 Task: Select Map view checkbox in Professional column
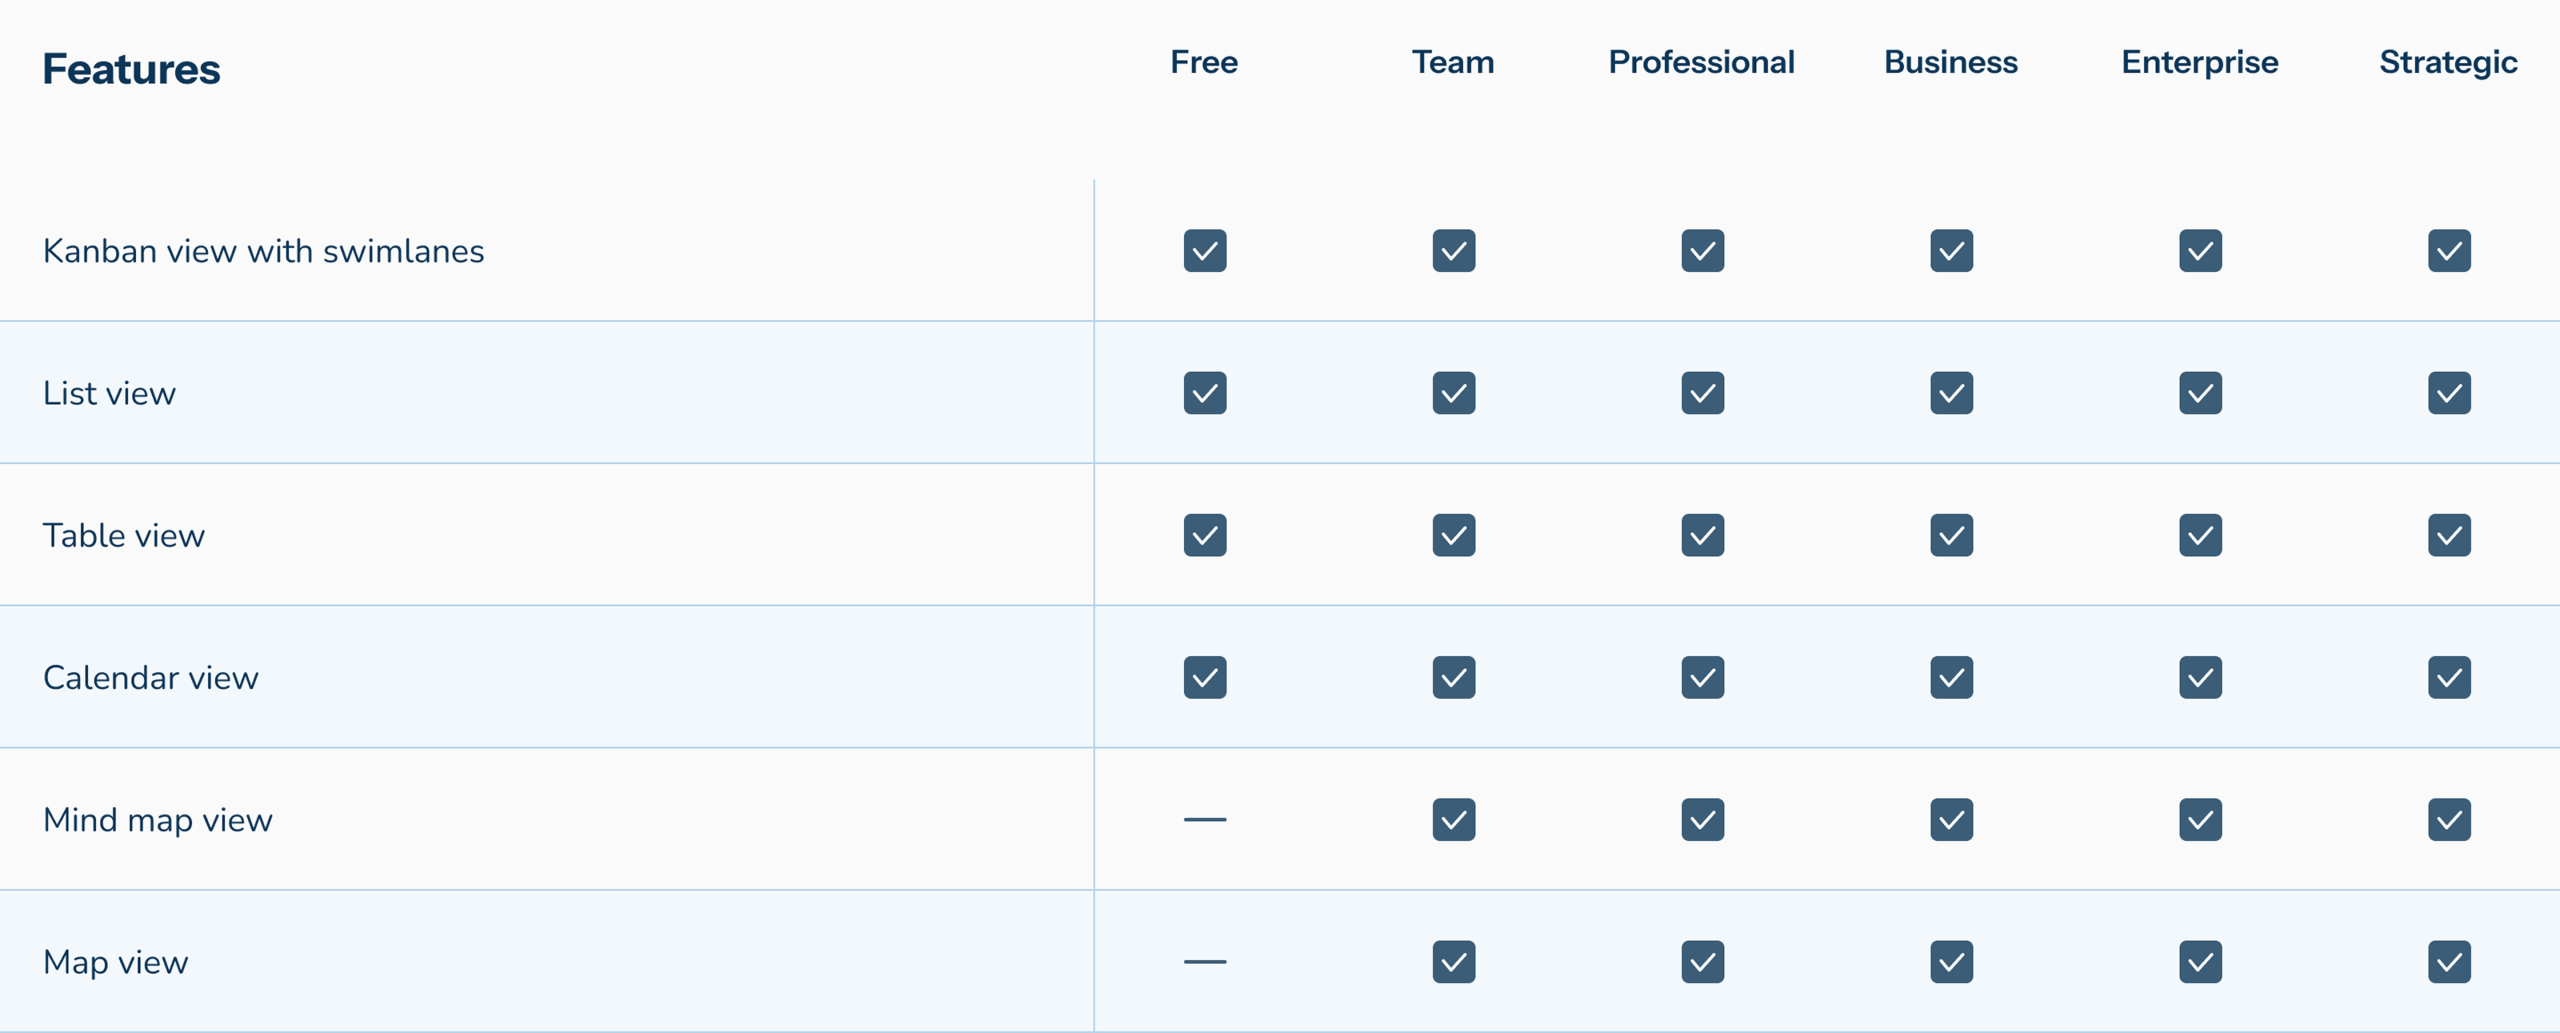1702,961
